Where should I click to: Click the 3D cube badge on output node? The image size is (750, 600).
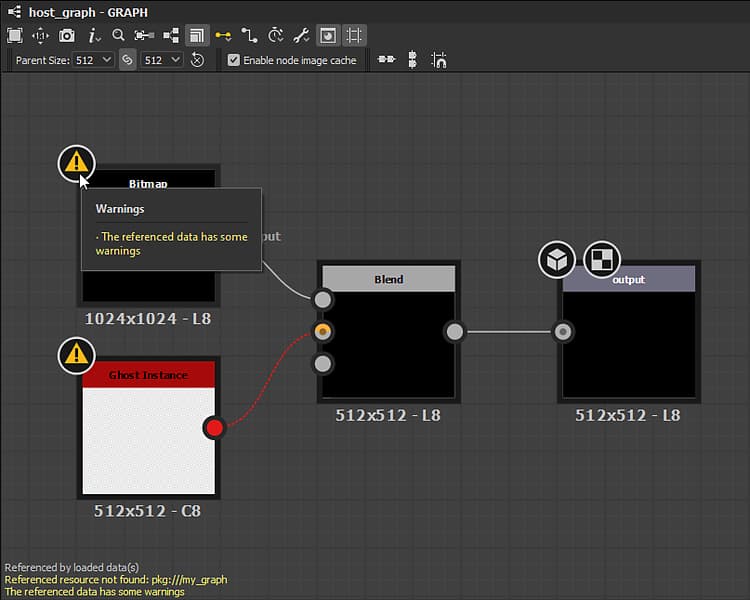(557, 260)
